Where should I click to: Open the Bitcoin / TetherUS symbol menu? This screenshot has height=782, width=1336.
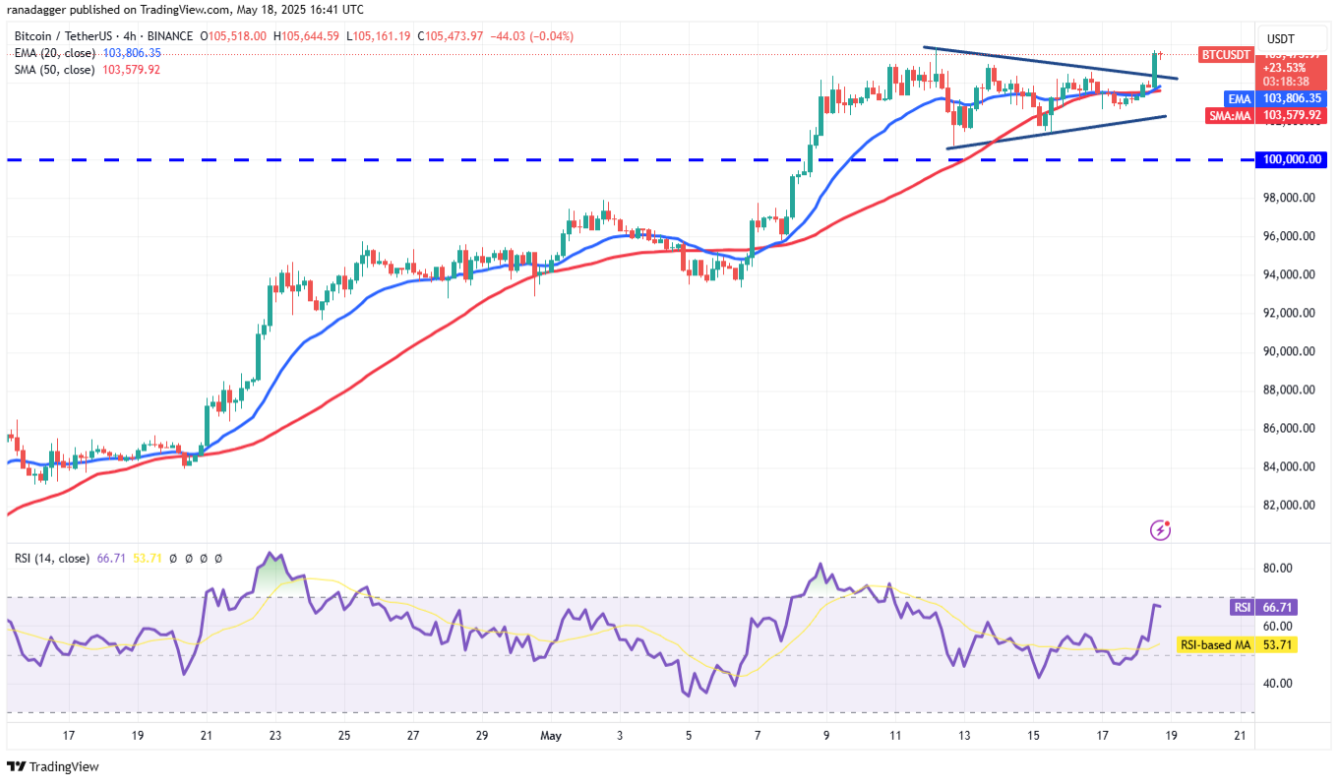[x=62, y=35]
